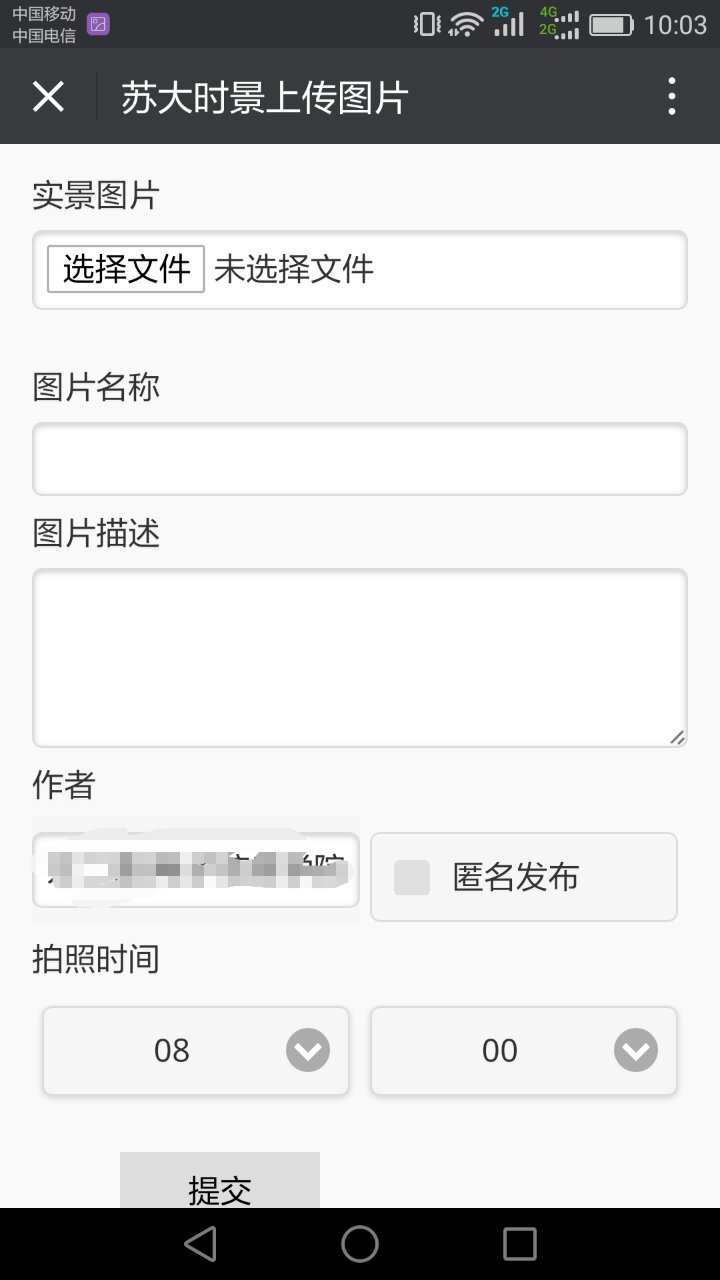The width and height of the screenshot is (720, 1280).
Task: Click the 选择文件 button
Action: point(126,269)
